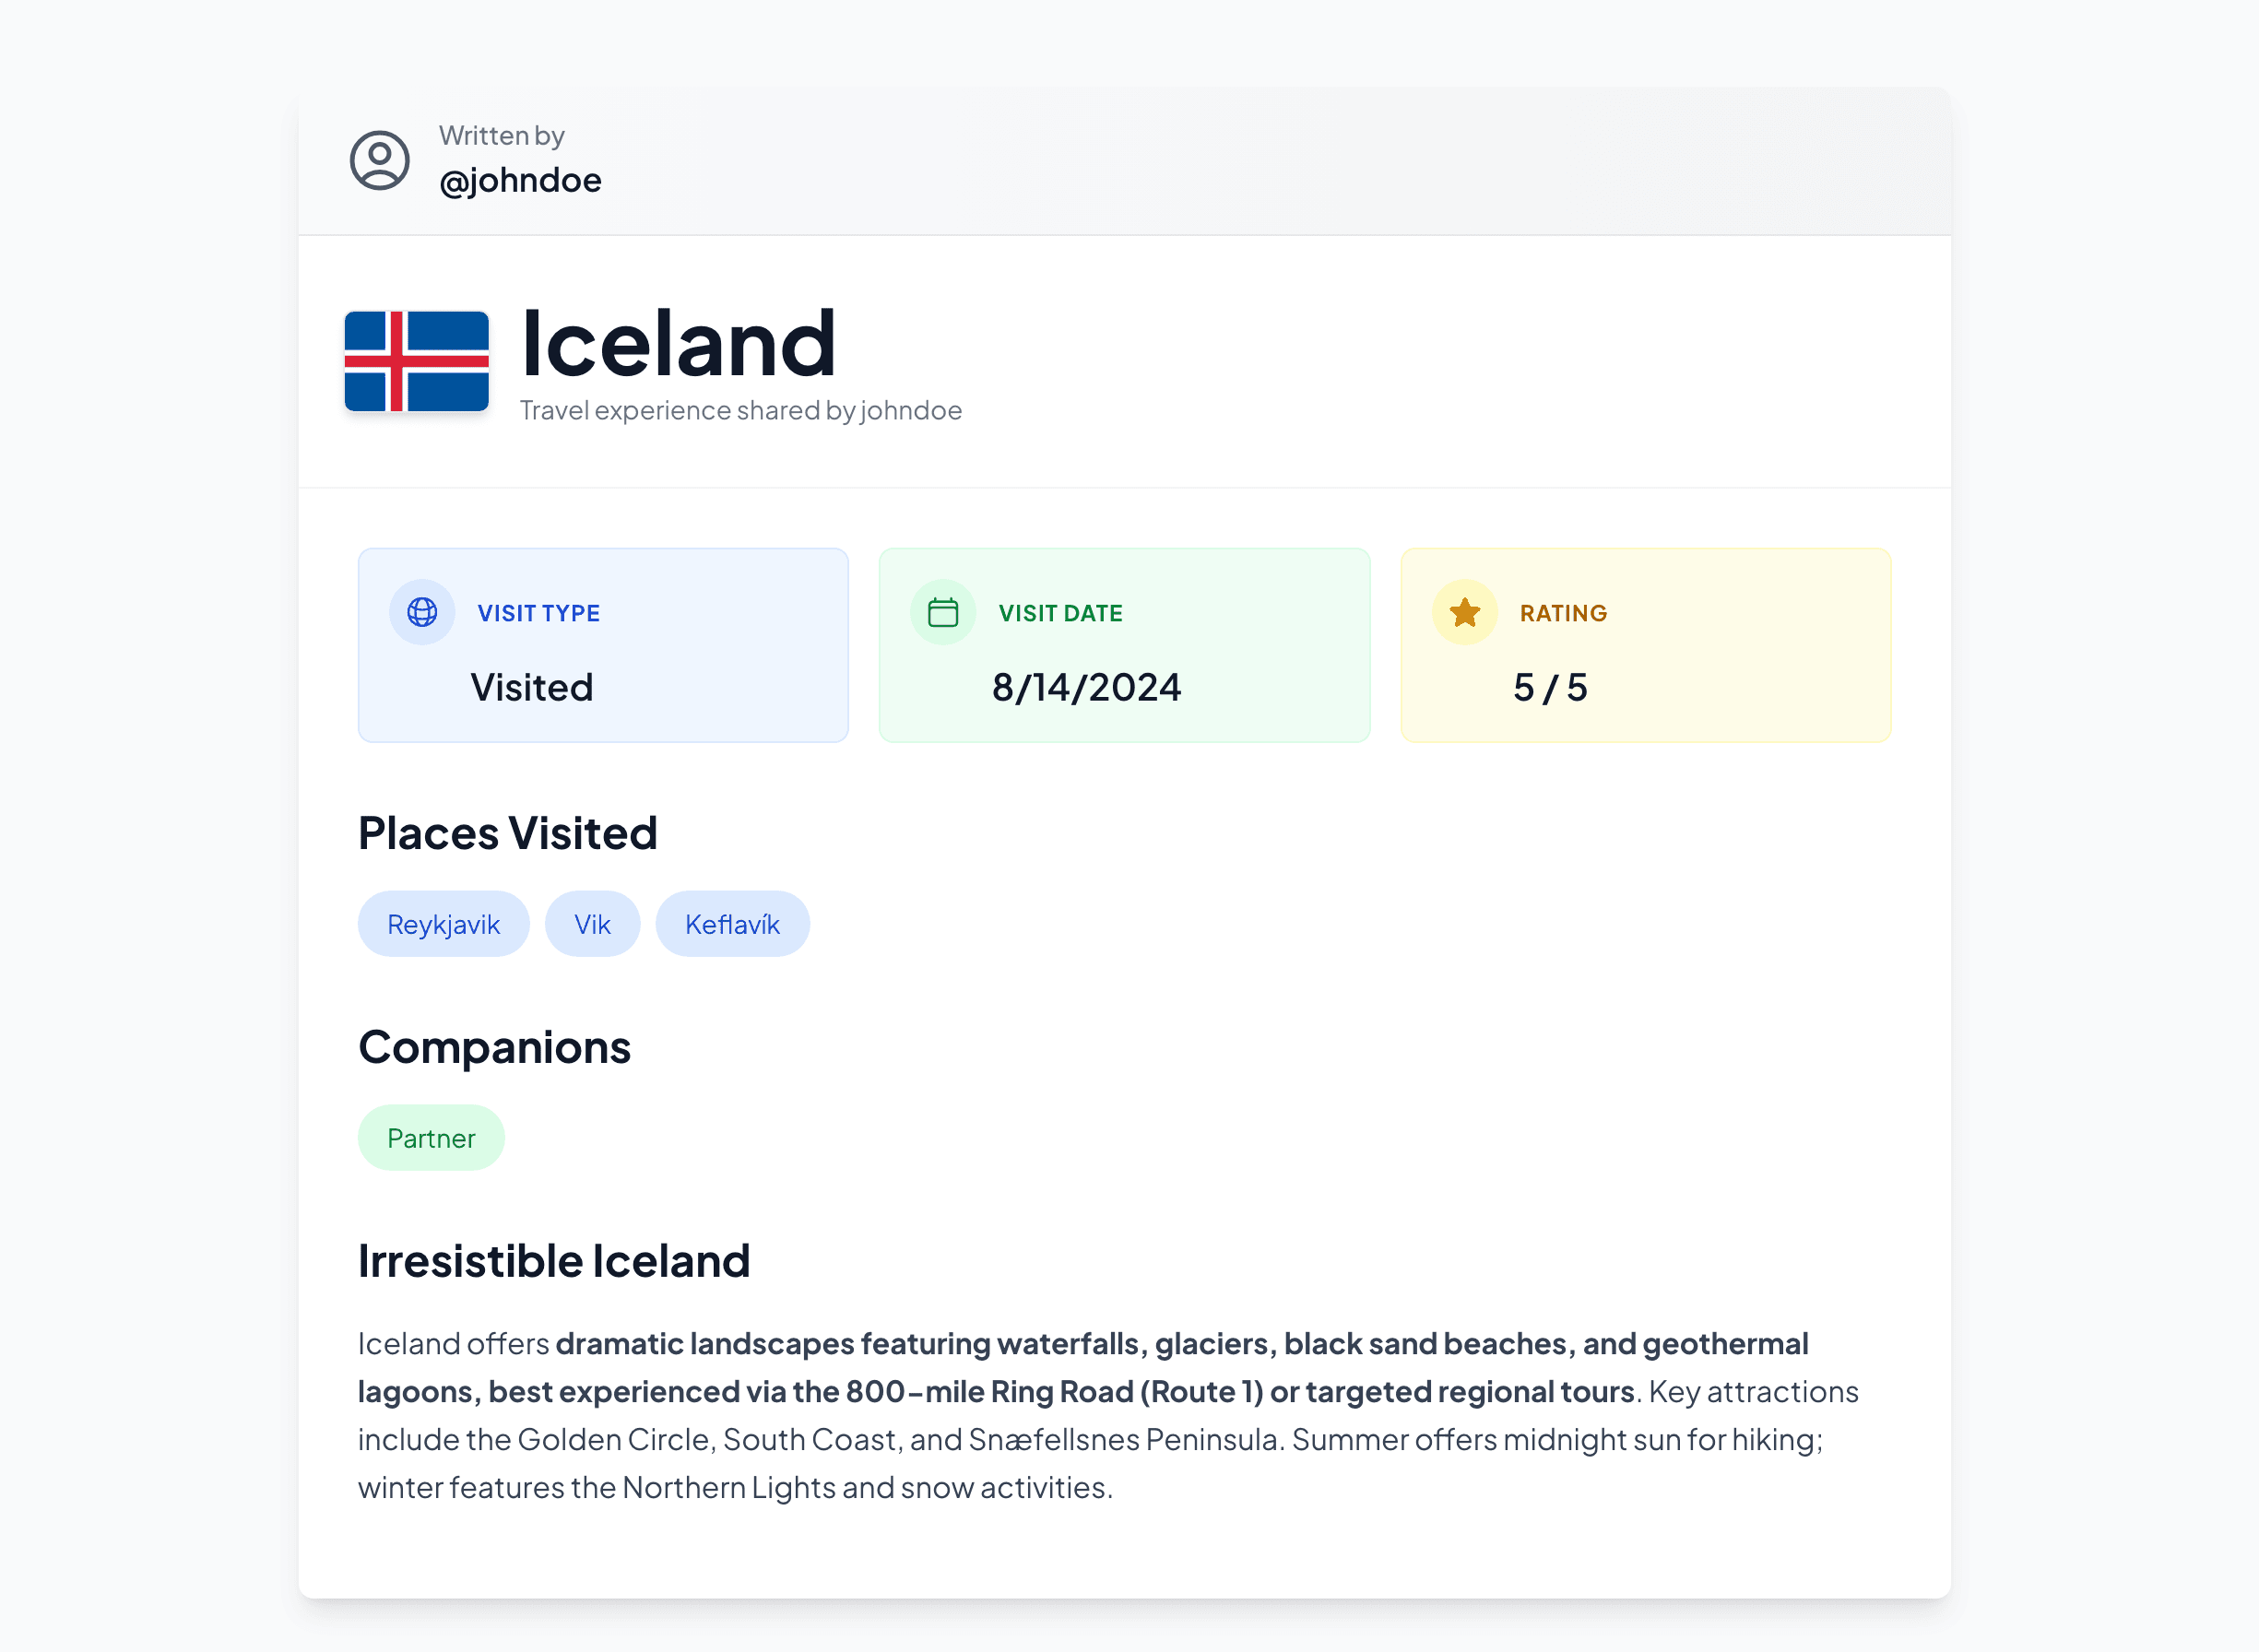This screenshot has height=1652, width=2259.
Task: Click the Iceland flag image
Action: (417, 361)
